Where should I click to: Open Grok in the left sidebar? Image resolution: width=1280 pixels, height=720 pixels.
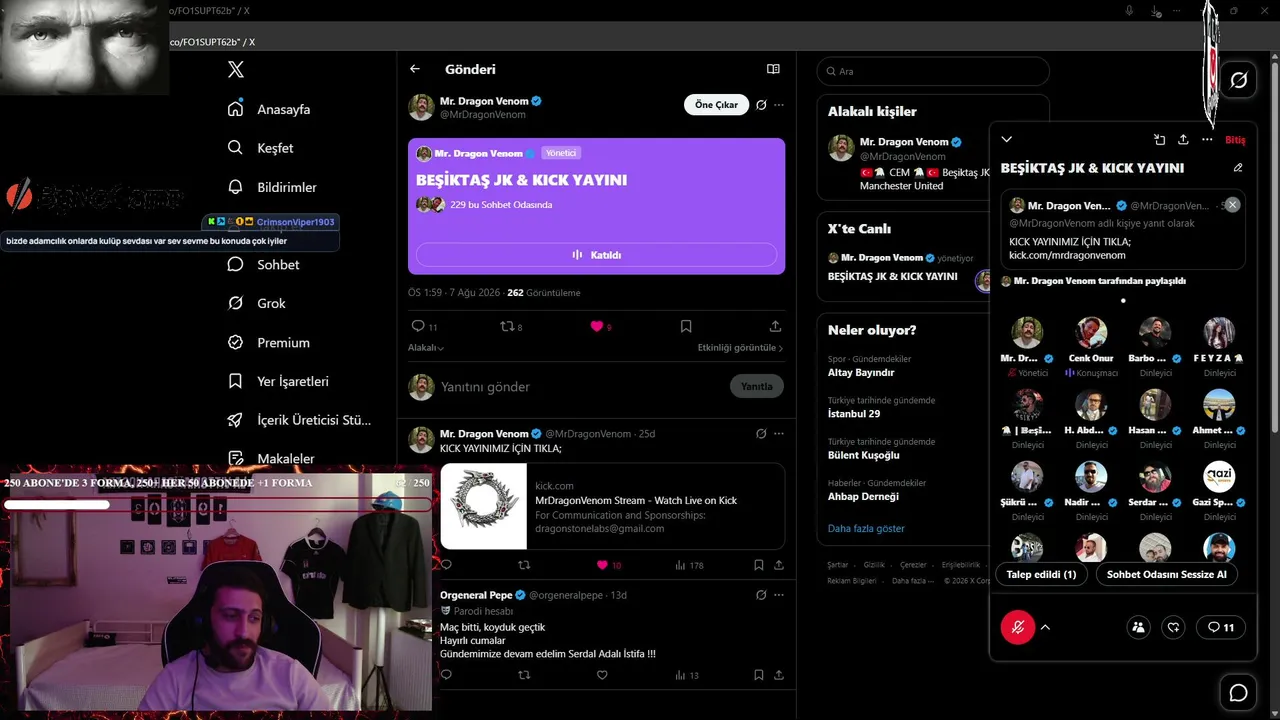coord(257,304)
